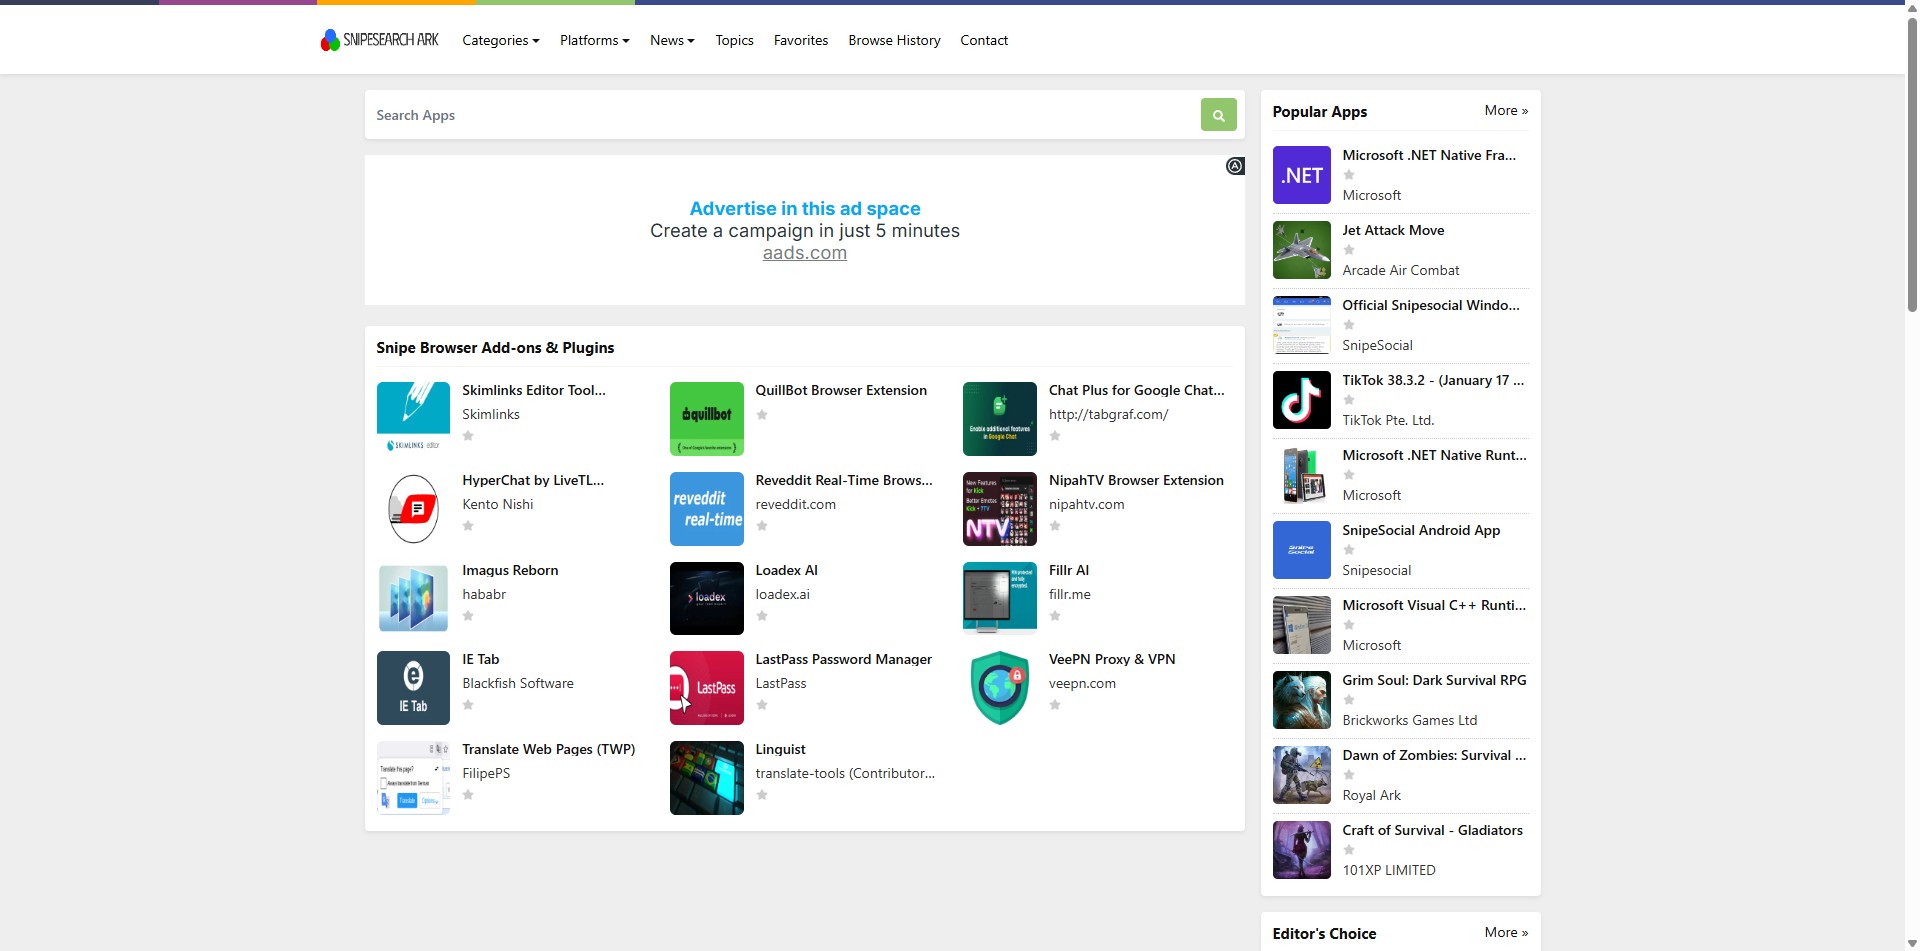Open Official Snipesocial Windows thumbnail

(x=1301, y=325)
